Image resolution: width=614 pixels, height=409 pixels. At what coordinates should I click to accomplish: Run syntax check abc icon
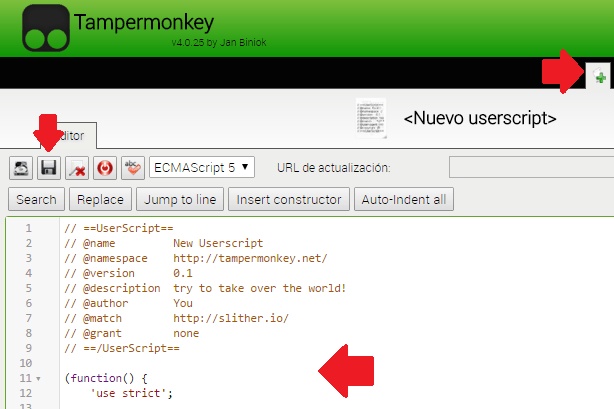click(133, 168)
